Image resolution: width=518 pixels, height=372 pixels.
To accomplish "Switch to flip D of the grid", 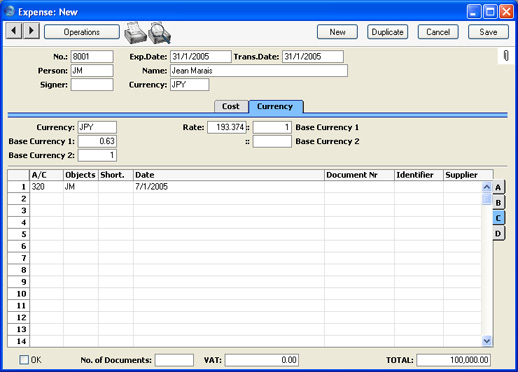I will pos(498,233).
